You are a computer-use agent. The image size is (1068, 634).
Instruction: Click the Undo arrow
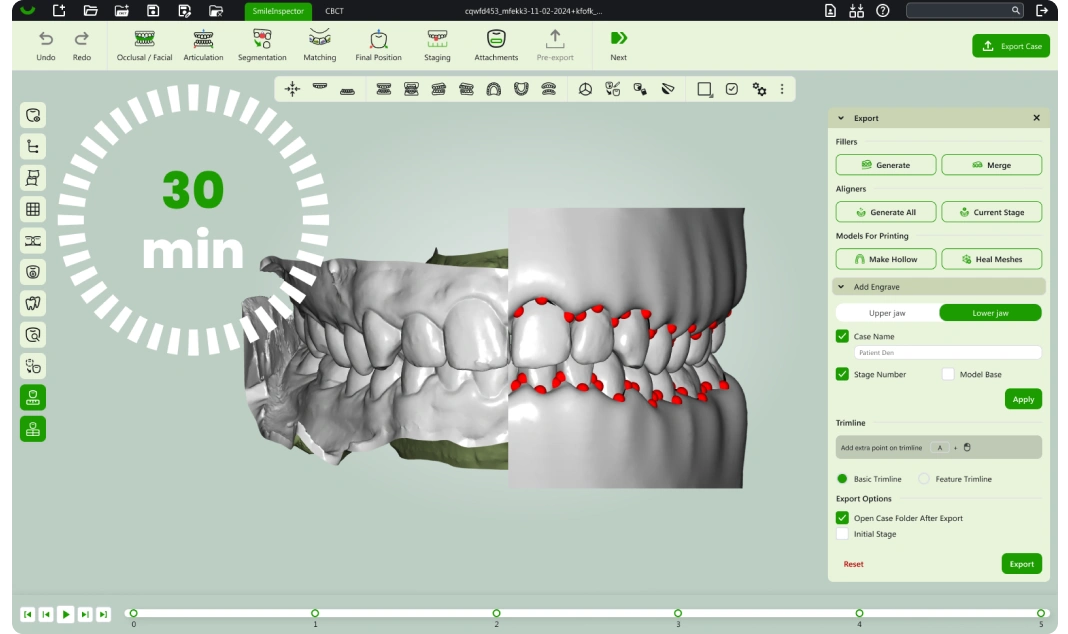(46, 39)
